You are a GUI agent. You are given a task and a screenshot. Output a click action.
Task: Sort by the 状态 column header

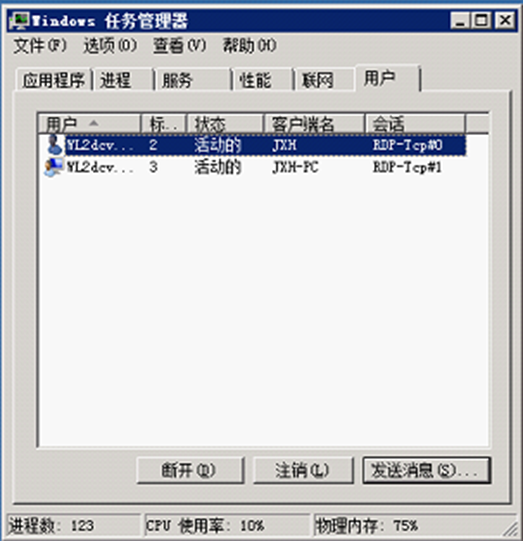coord(225,124)
